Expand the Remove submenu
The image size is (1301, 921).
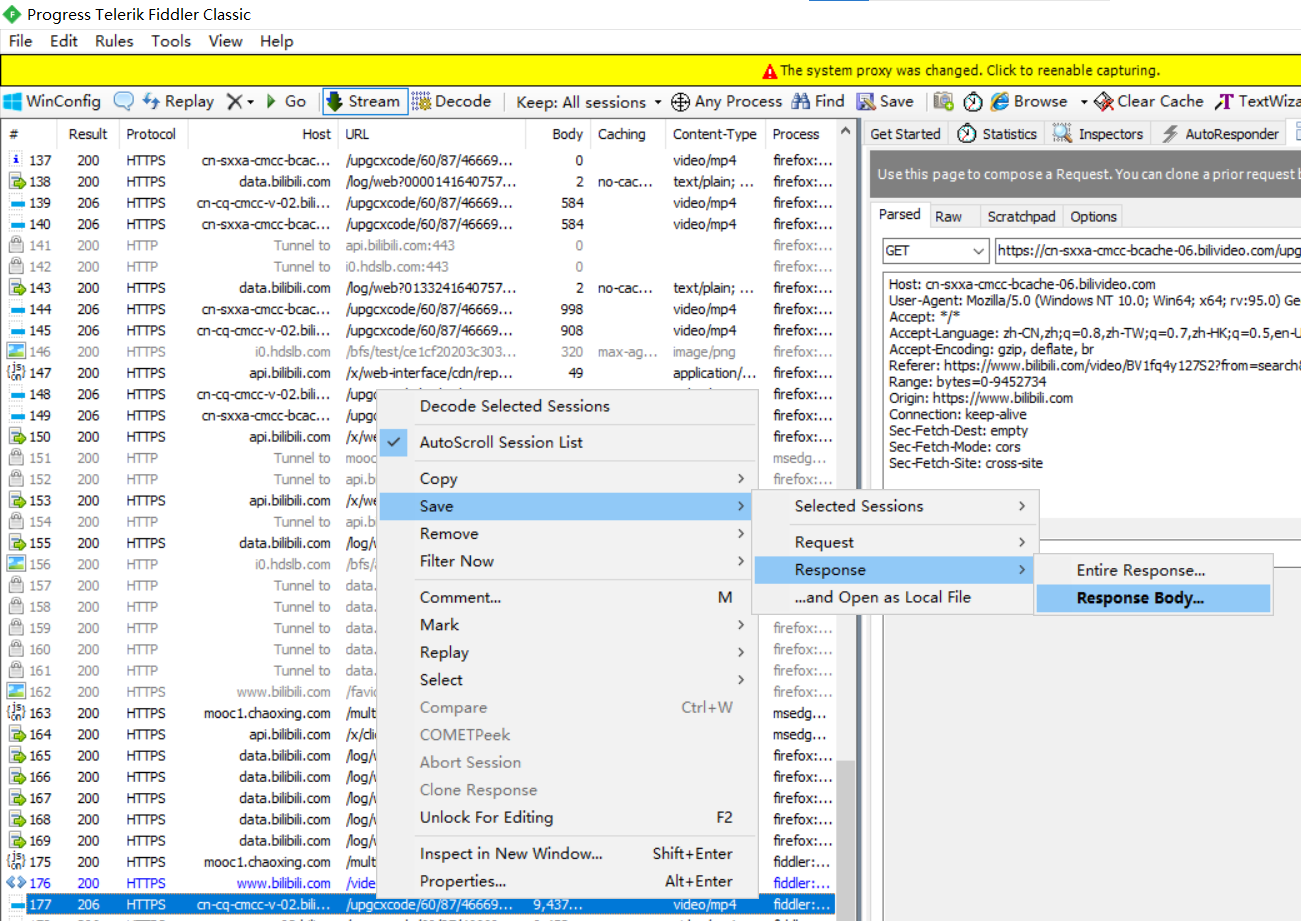pyautogui.click(x=566, y=534)
